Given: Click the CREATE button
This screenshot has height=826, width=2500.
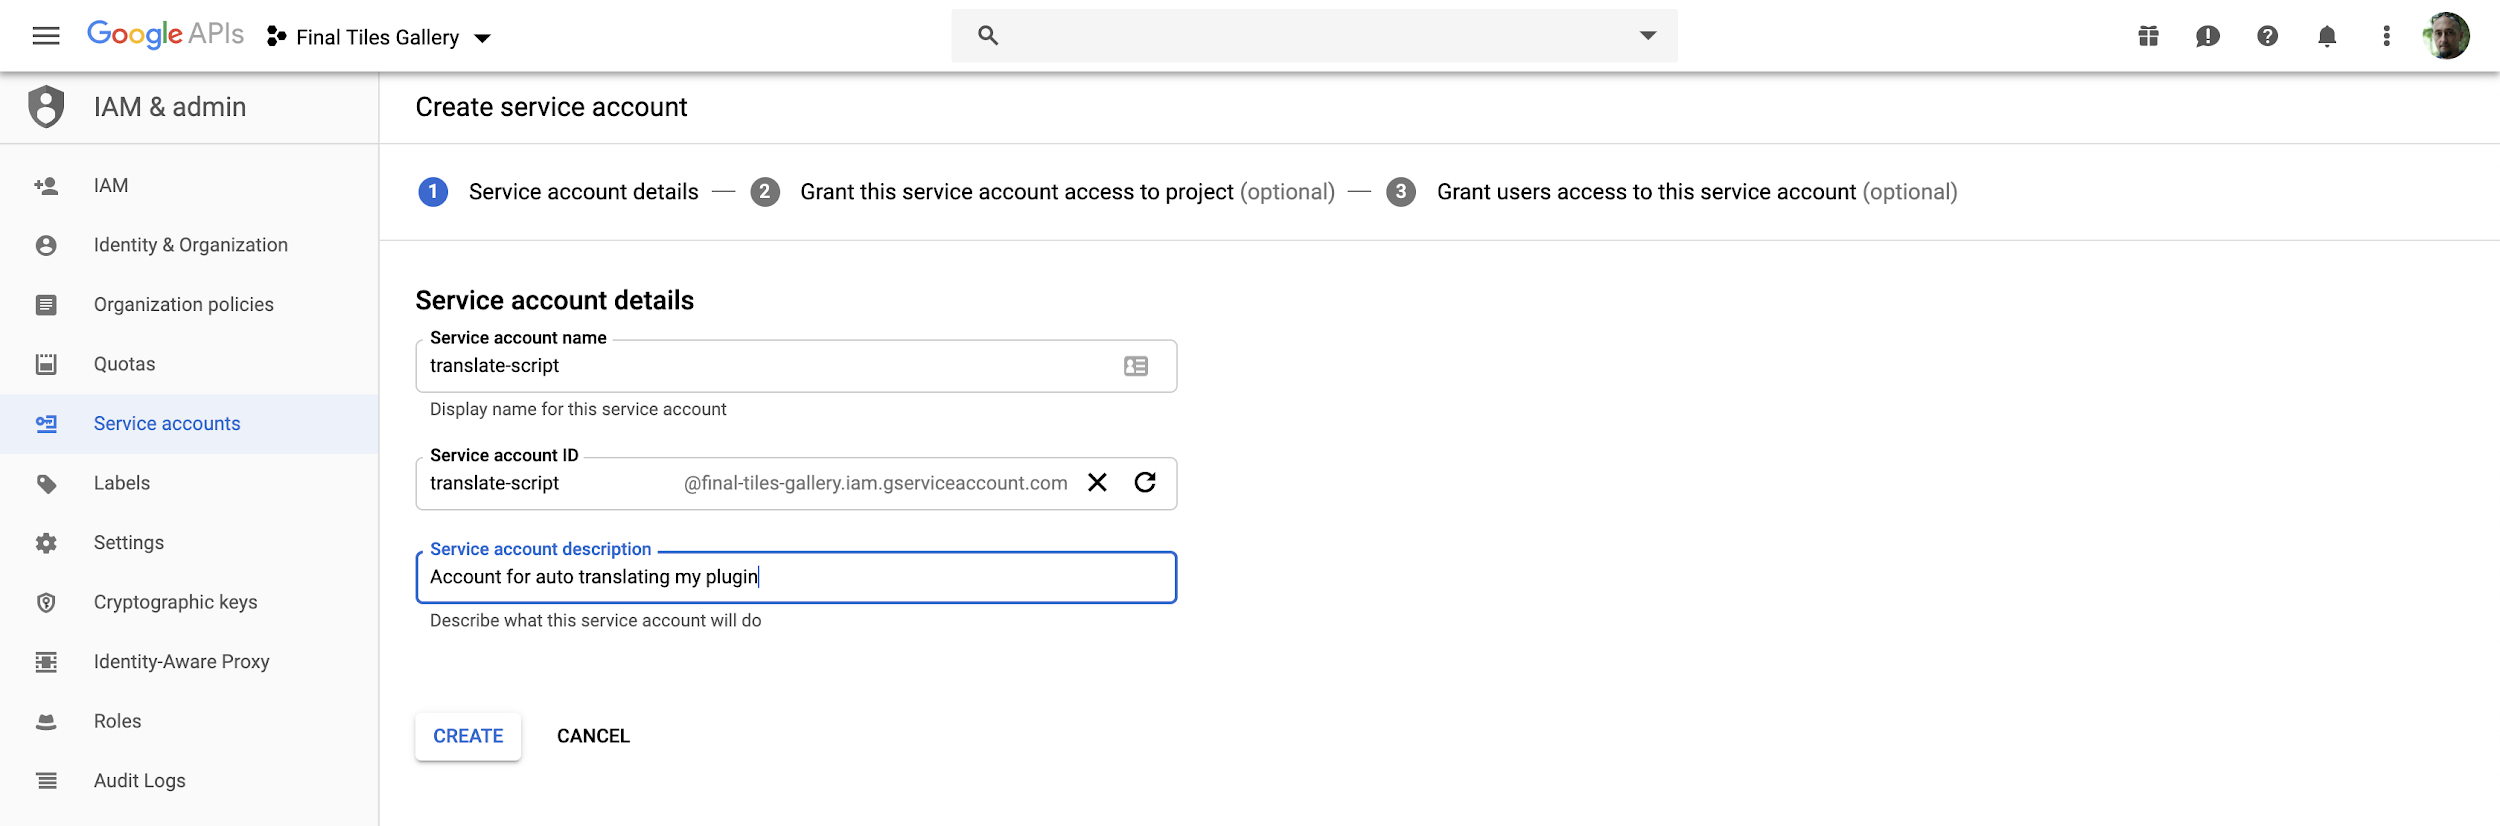Looking at the screenshot, I should (468, 736).
